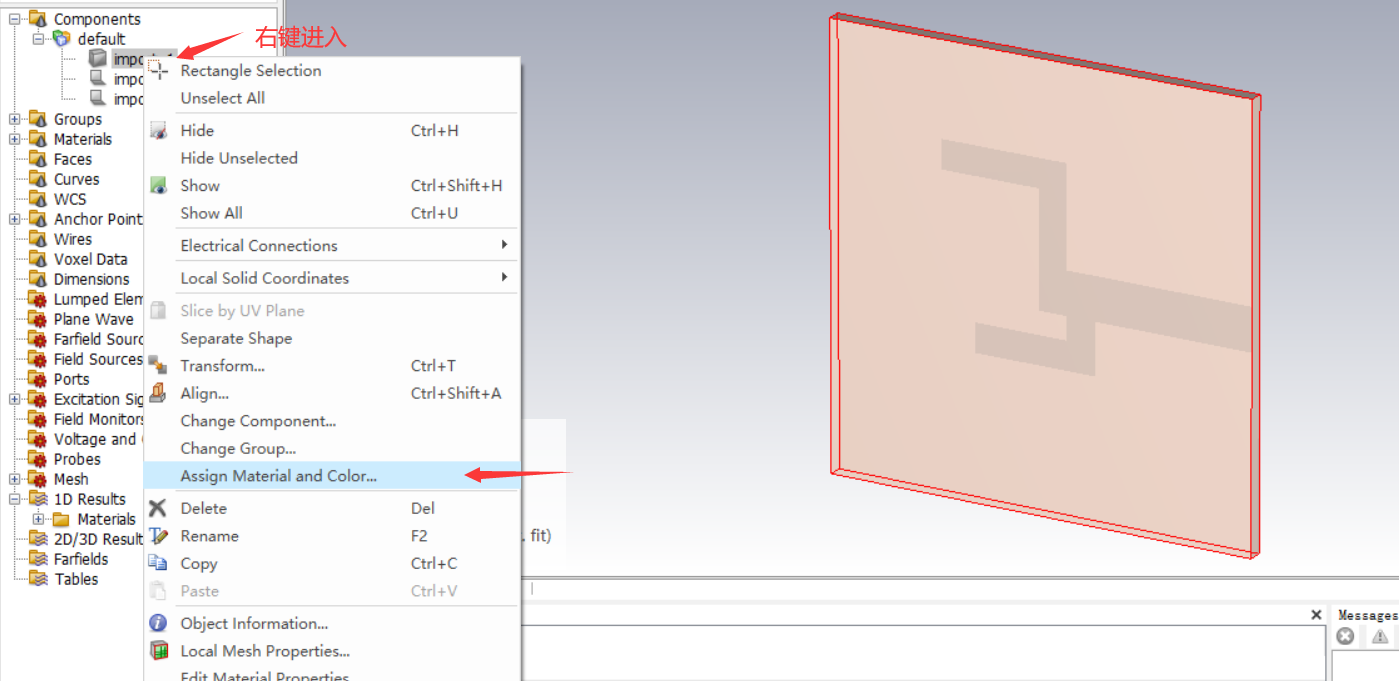The width and height of the screenshot is (1399, 681).
Task: Select the highlighted imported solid icon
Action: point(97,59)
